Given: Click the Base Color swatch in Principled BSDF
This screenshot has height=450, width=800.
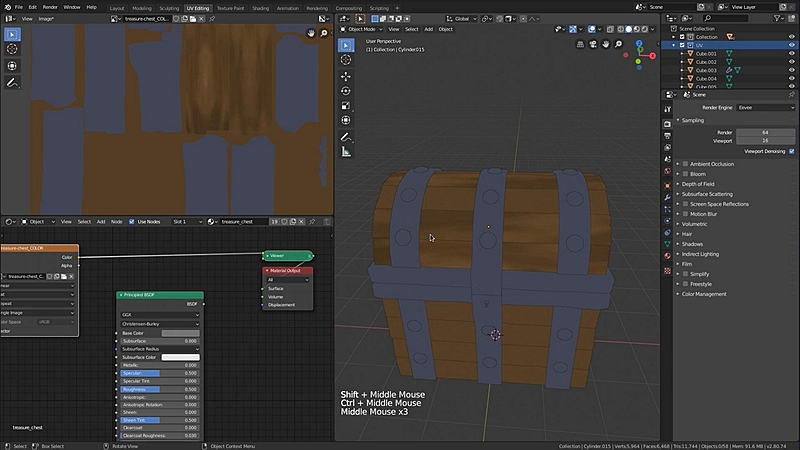Looking at the screenshot, I should point(180,333).
